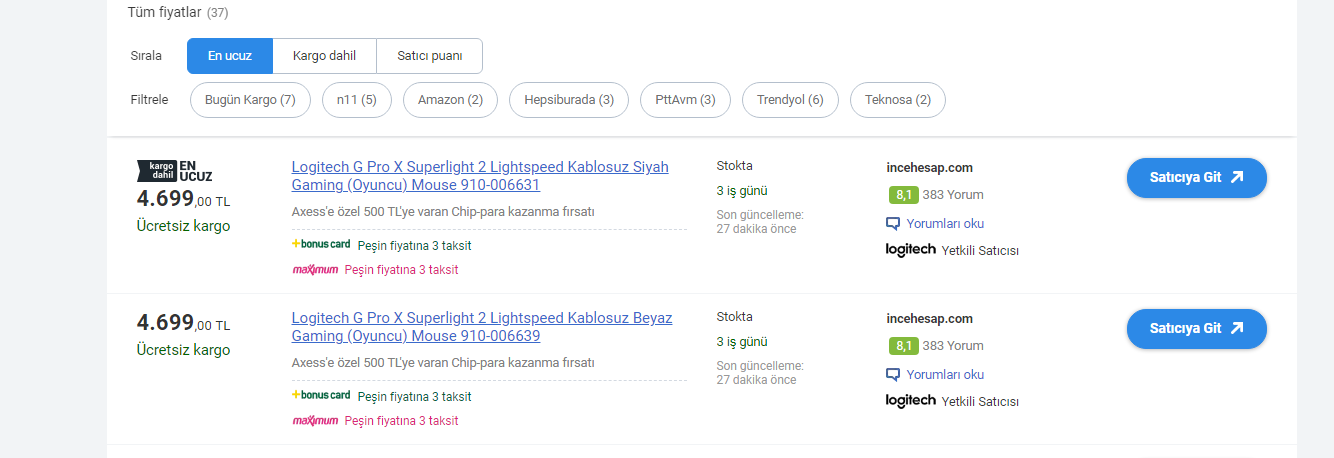Click Satıcıya Git for the black mouse
The image size is (1334, 458).
pyautogui.click(x=1196, y=178)
